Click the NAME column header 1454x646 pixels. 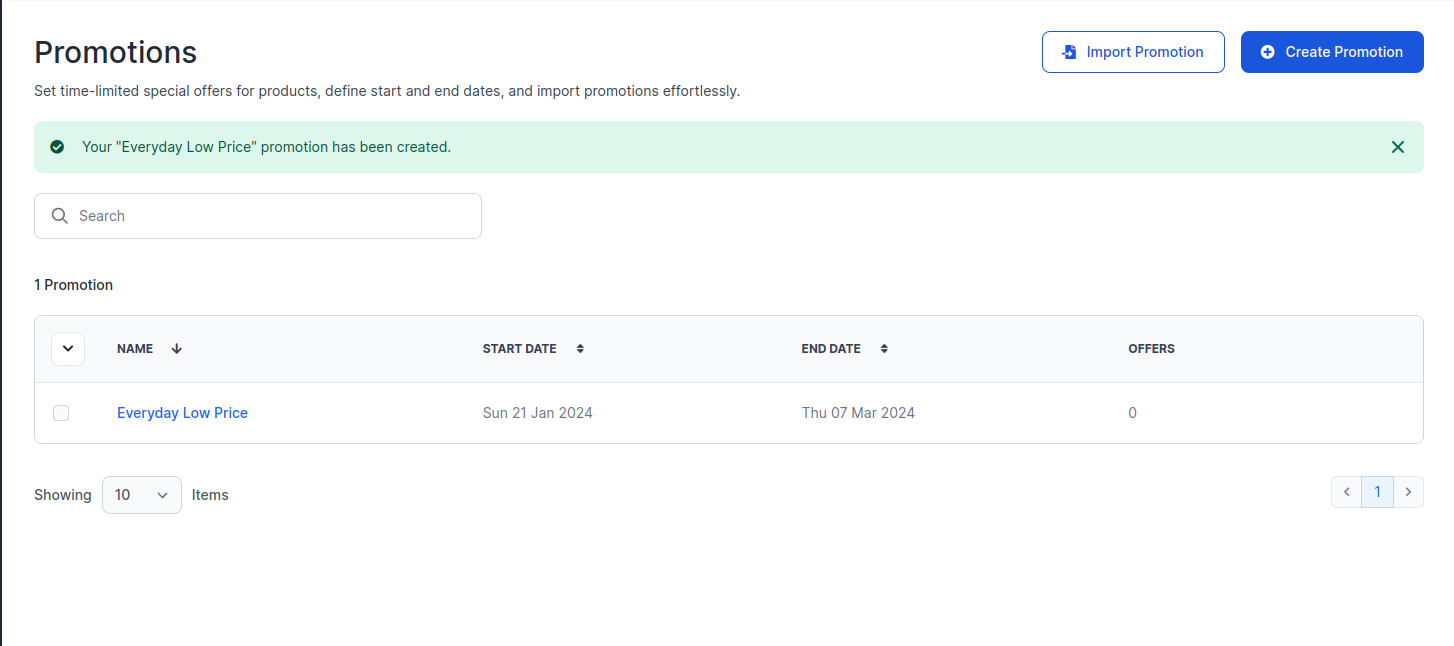135,349
